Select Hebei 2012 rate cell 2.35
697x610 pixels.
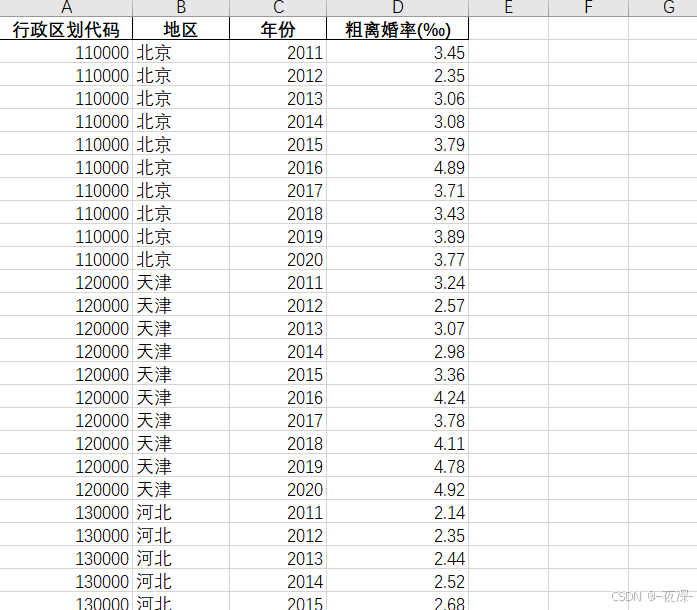398,536
